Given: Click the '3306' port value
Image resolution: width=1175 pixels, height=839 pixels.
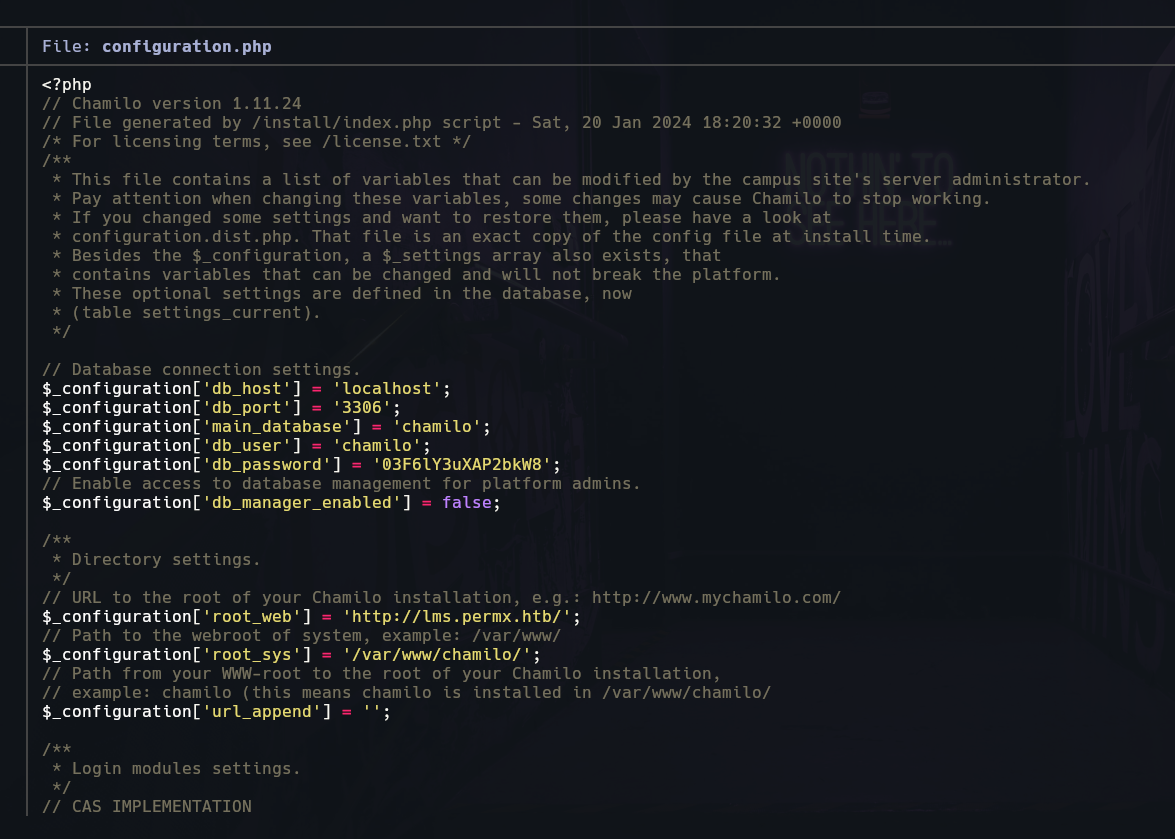Looking at the screenshot, I should (x=362, y=408).
